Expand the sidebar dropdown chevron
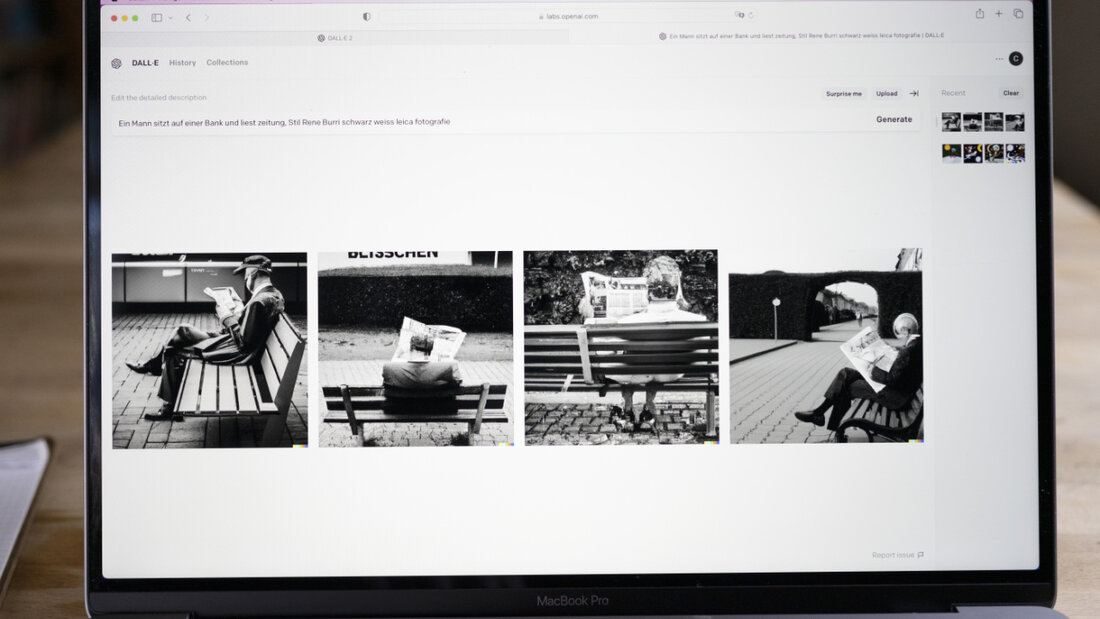Viewport: 1100px width, 619px height. pyautogui.click(x=170, y=18)
